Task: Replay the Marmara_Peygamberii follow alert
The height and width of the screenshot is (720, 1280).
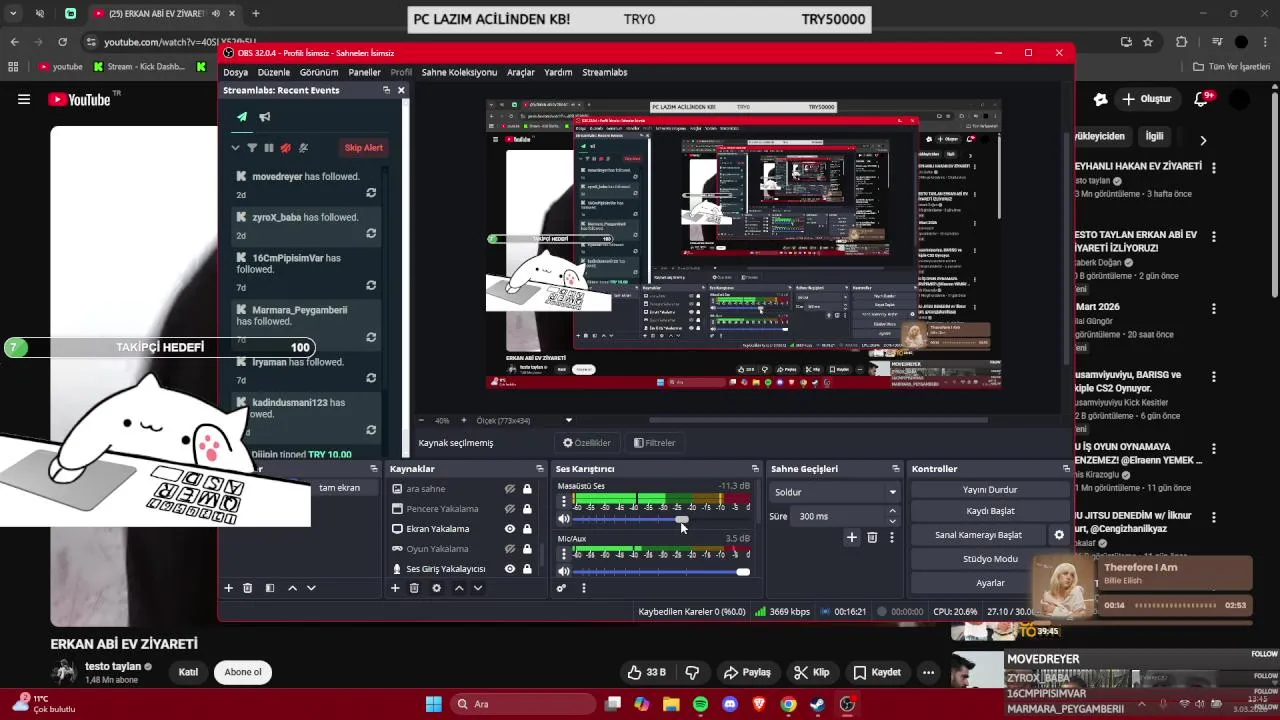Action: pyautogui.click(x=371, y=337)
